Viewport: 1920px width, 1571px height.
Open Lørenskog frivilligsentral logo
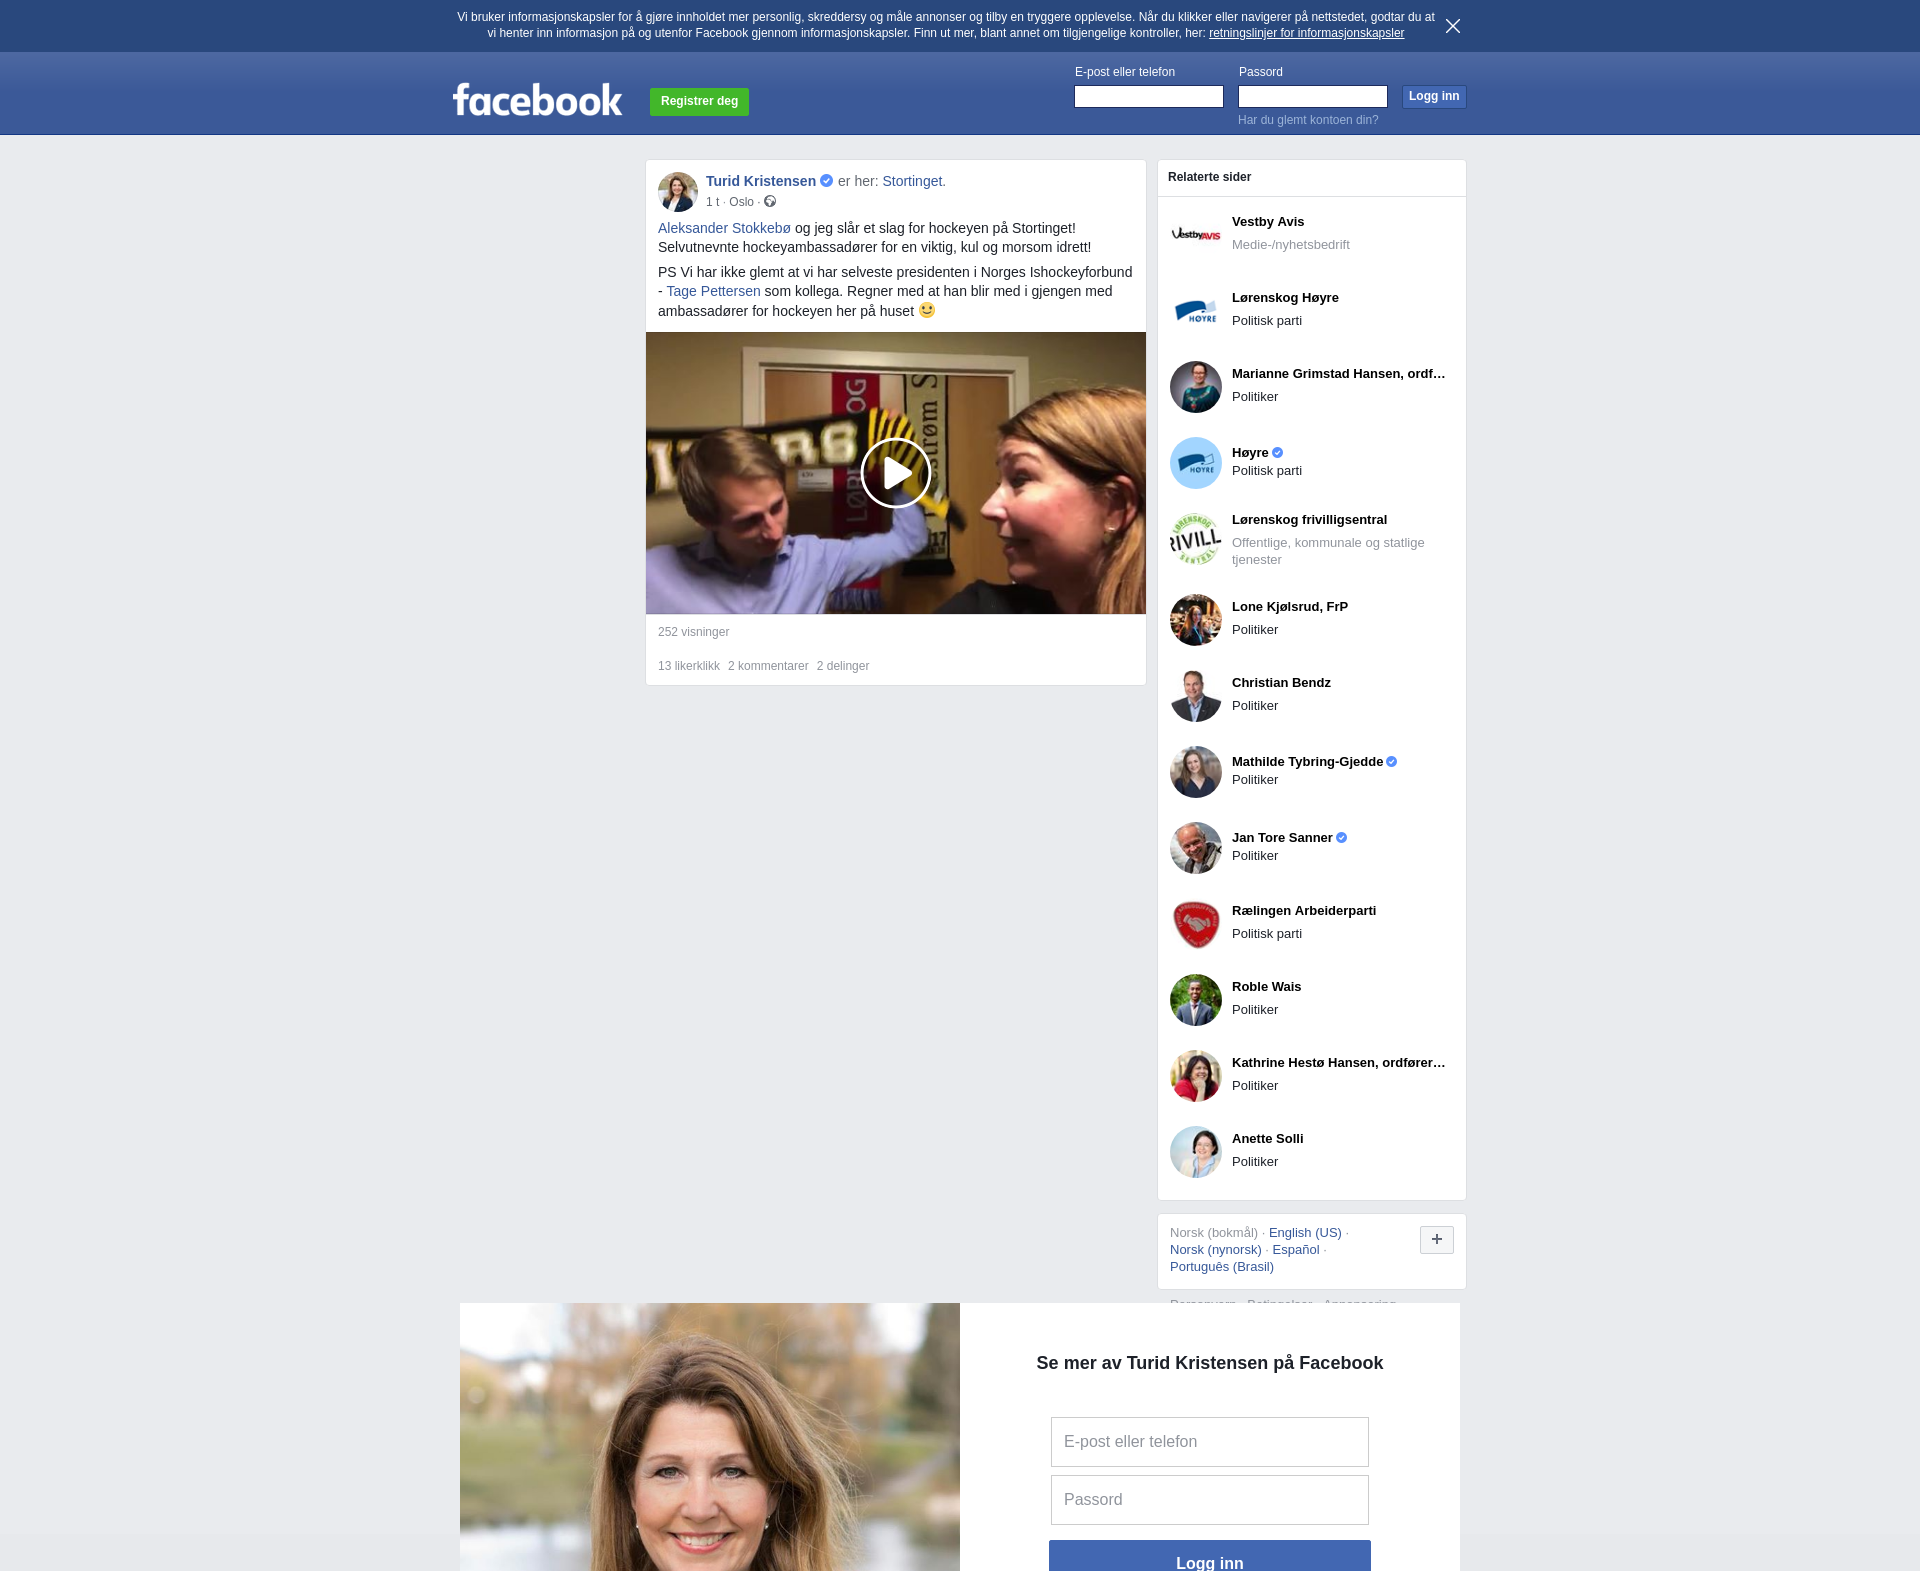(1196, 540)
